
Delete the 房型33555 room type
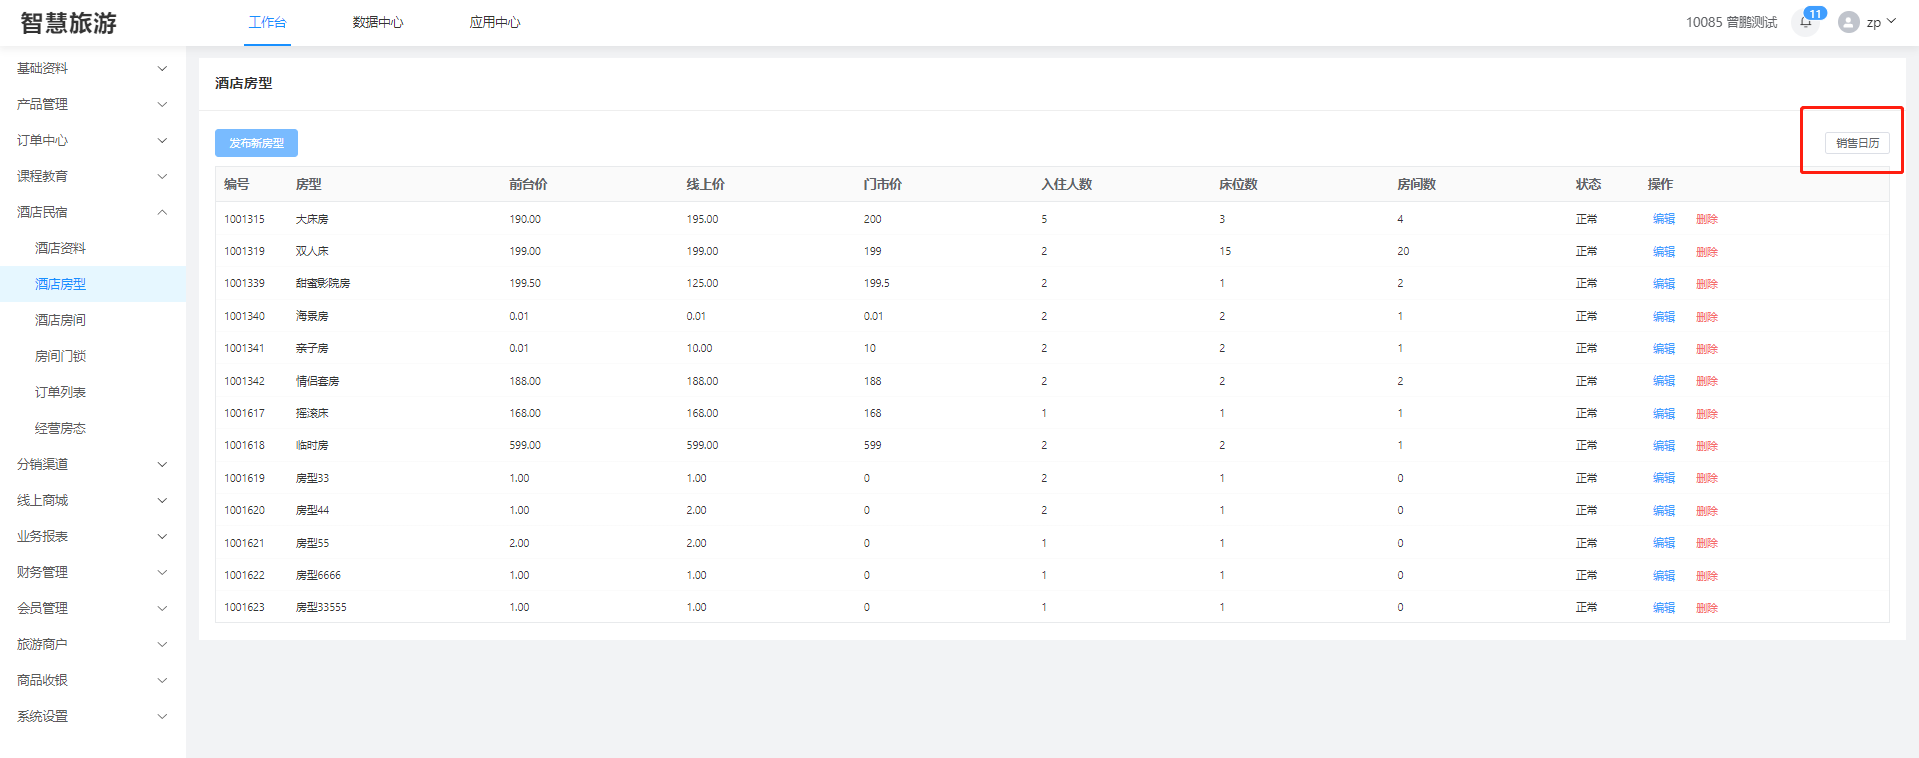click(x=1706, y=608)
